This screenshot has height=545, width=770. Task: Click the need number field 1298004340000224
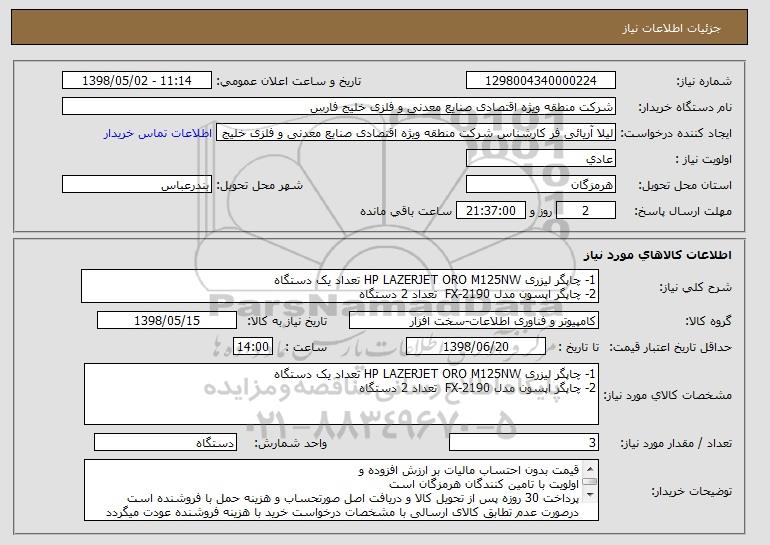tap(541, 81)
